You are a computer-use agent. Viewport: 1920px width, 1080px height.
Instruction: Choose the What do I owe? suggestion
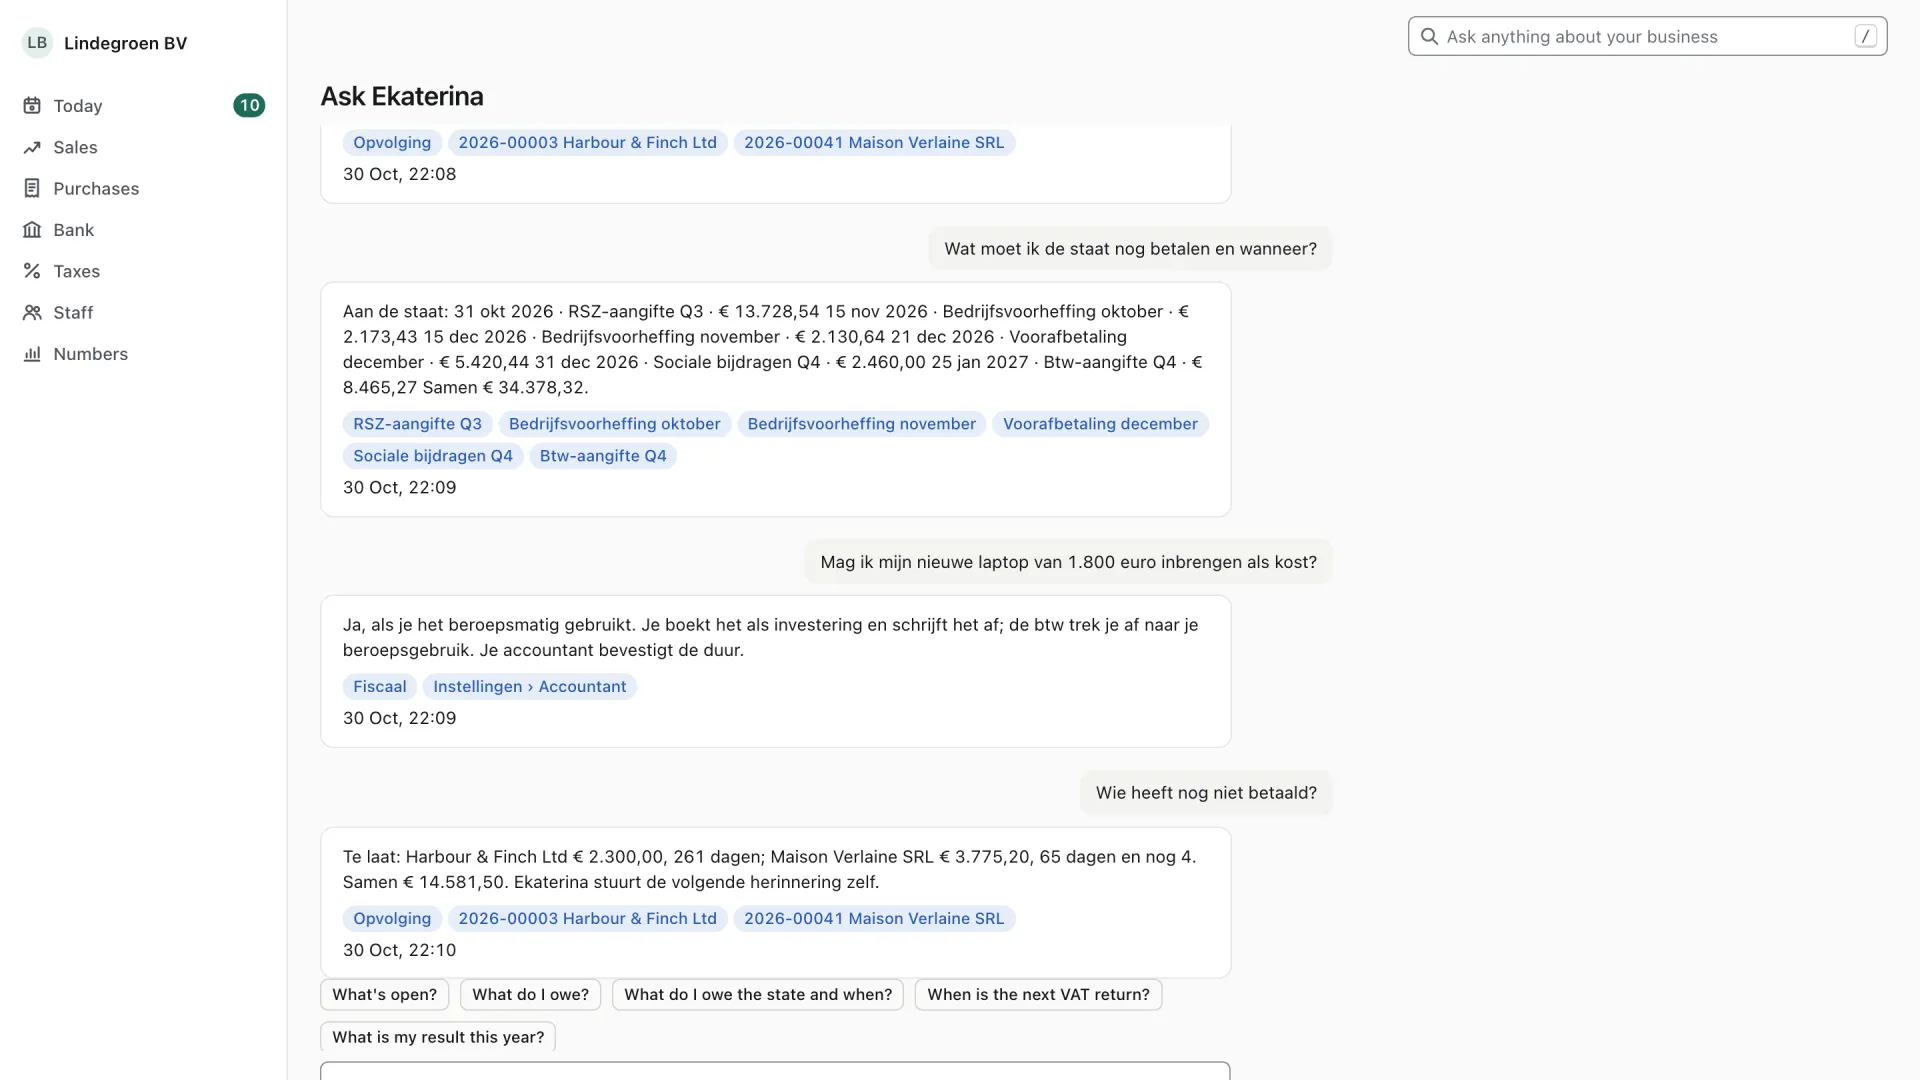click(530, 995)
